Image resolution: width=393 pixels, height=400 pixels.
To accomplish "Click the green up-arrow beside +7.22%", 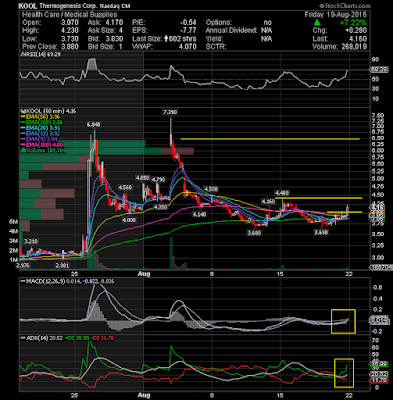I will pyautogui.click(x=318, y=23).
